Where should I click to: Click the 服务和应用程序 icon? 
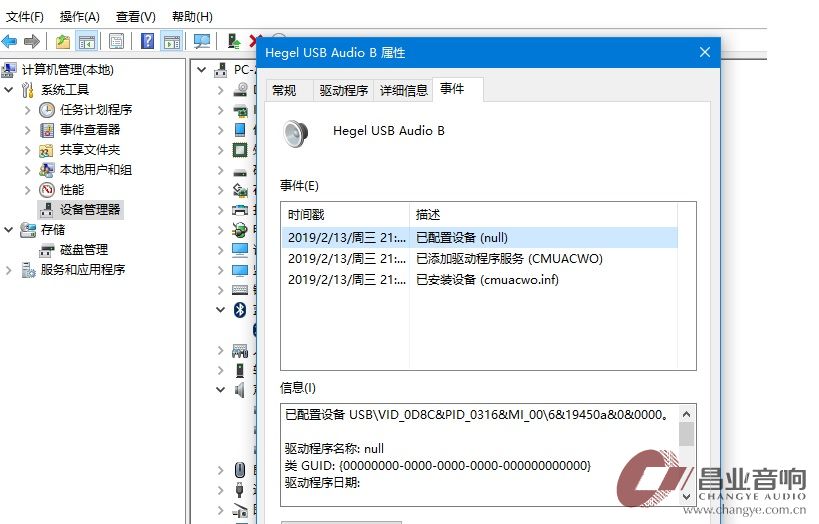coord(28,270)
